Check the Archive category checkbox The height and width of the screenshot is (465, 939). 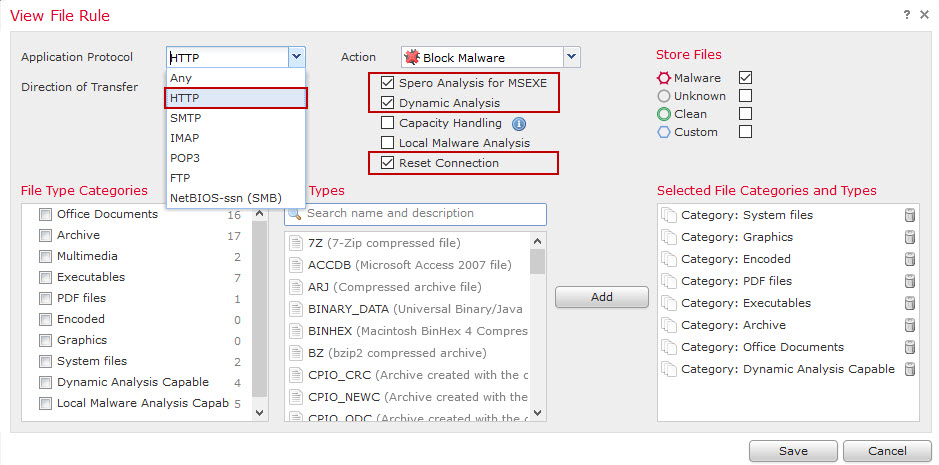[x=46, y=235]
